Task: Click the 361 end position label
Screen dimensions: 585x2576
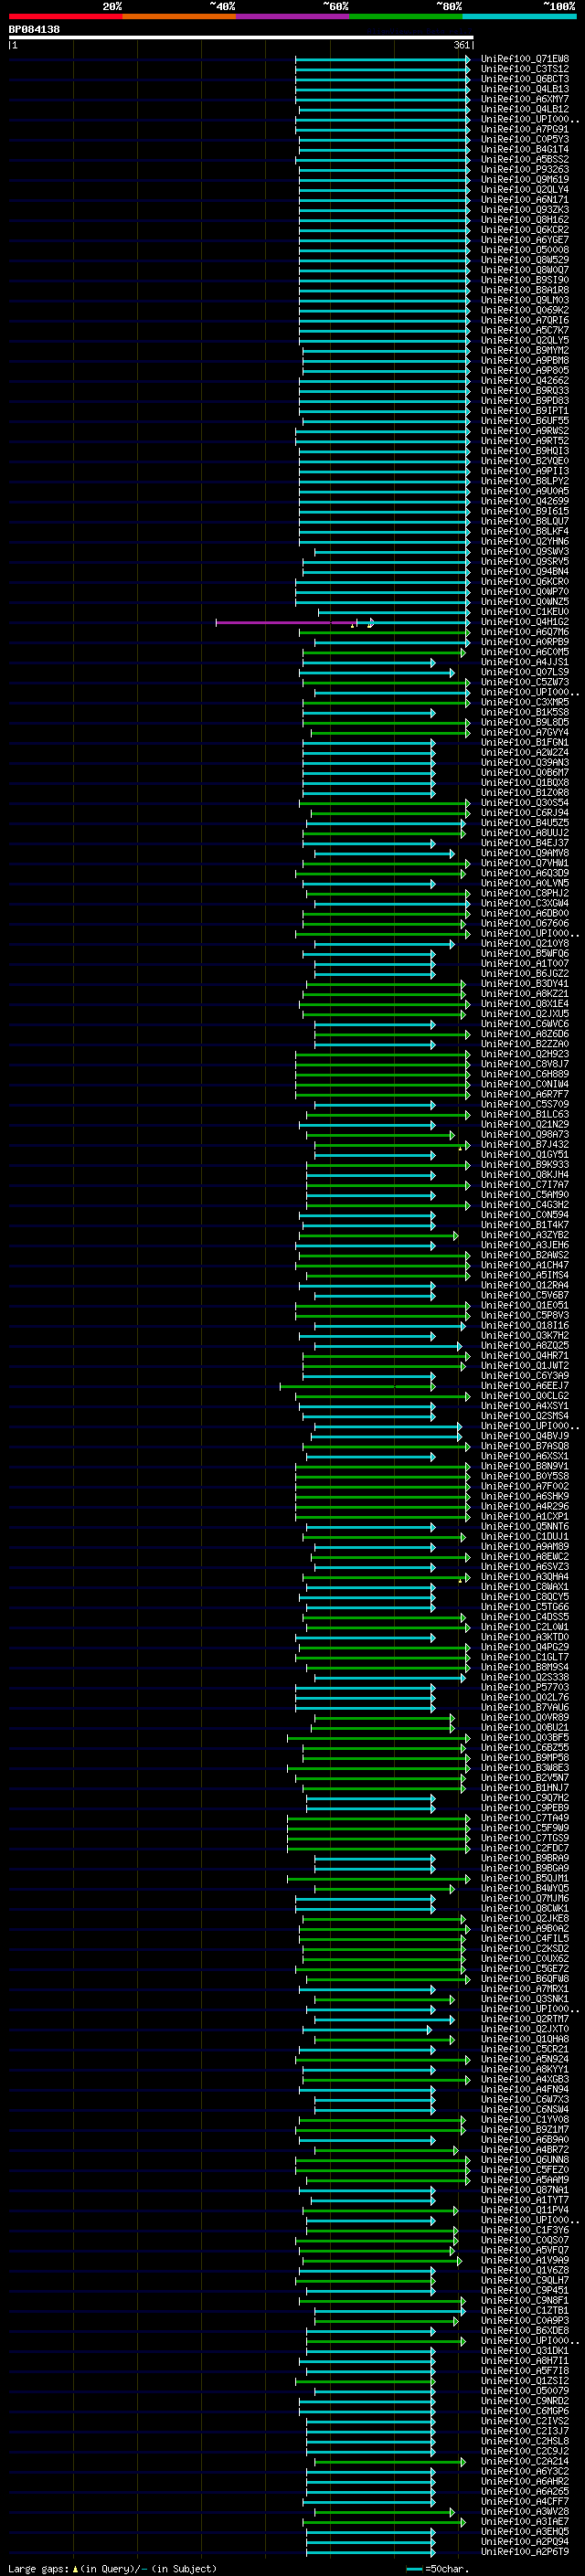Action: tap(461, 45)
